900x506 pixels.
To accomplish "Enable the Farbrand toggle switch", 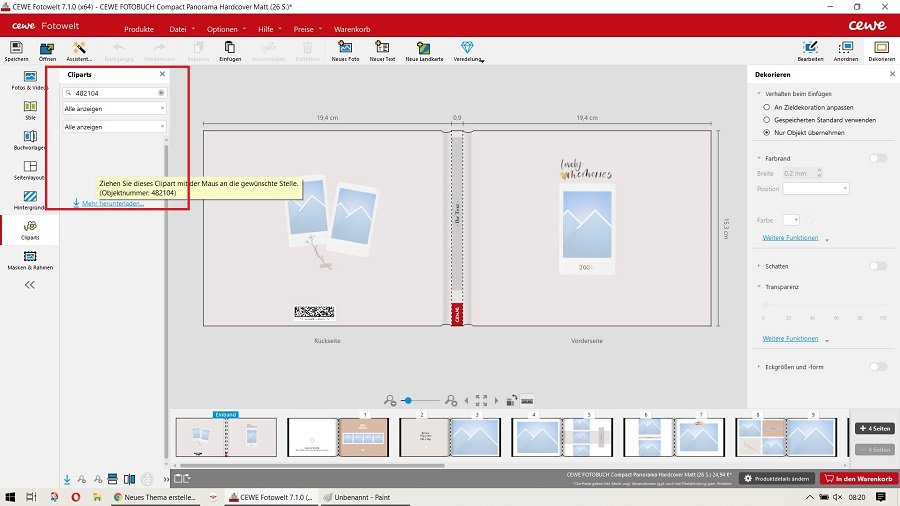I will 878,158.
